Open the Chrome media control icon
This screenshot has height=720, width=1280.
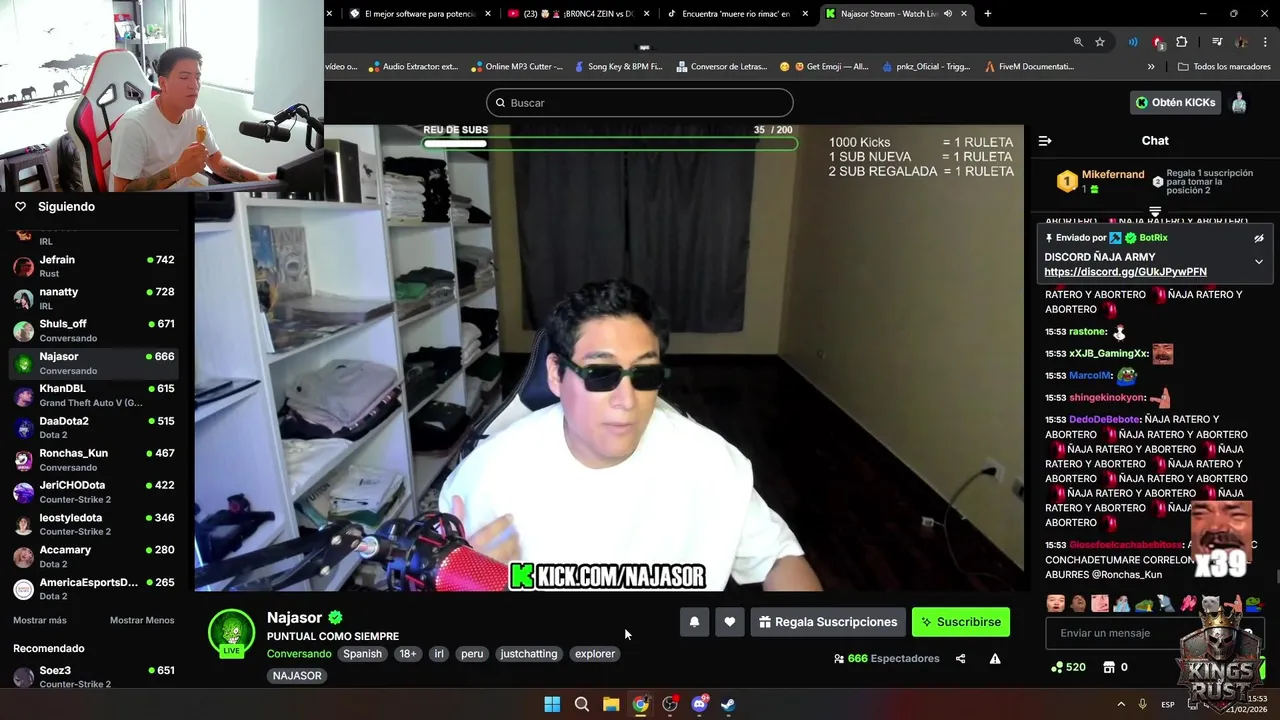tap(1217, 42)
